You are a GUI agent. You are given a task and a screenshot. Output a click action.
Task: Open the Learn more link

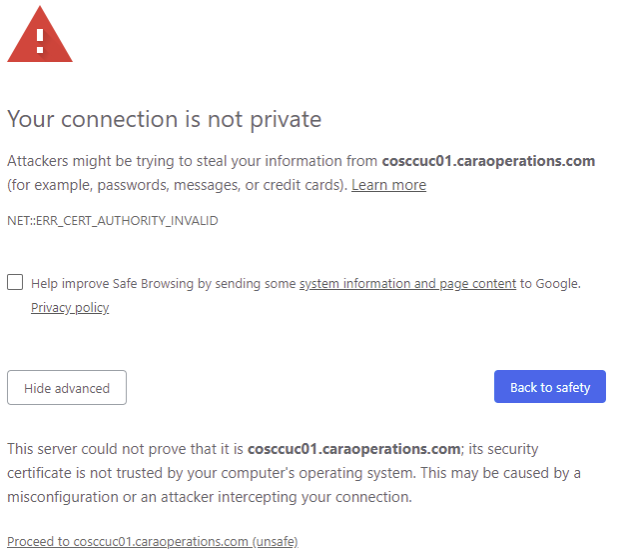tap(389, 185)
